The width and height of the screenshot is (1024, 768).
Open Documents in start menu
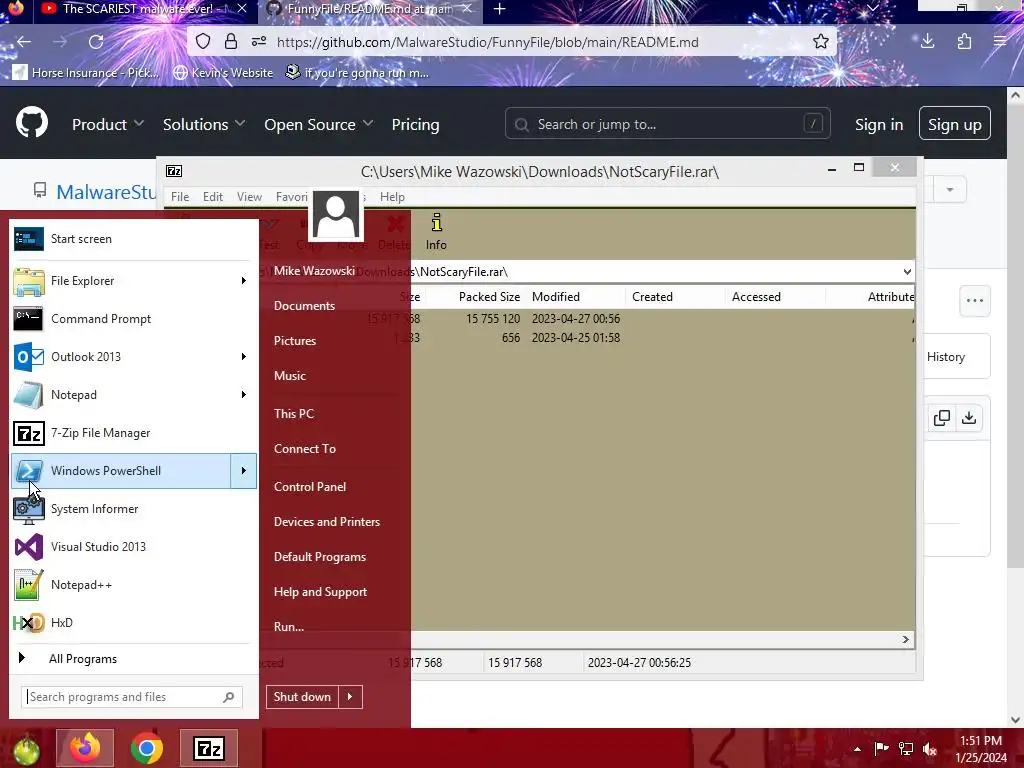tap(304, 306)
